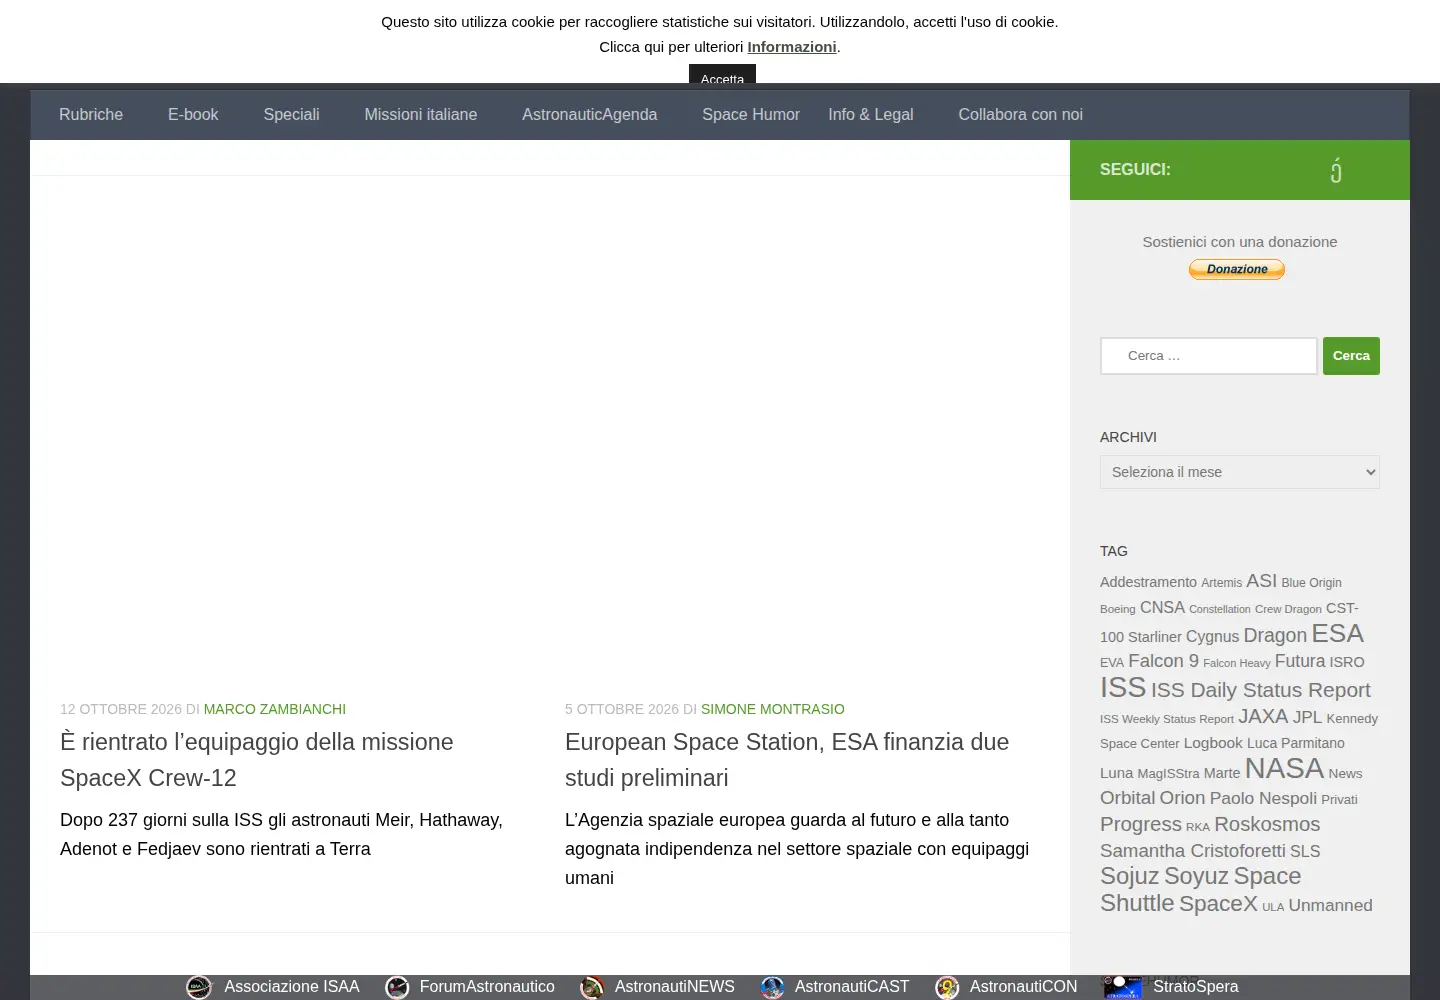This screenshot has width=1440, height=1000.
Task: Open the cookie Informazioni link
Action: click(792, 47)
